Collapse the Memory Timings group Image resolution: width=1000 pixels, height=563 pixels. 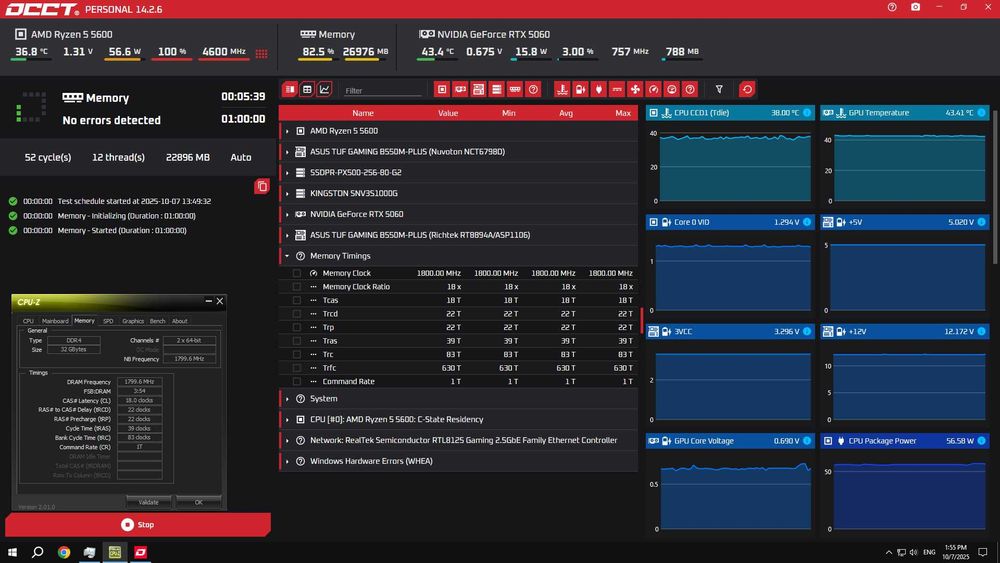pyautogui.click(x=287, y=256)
